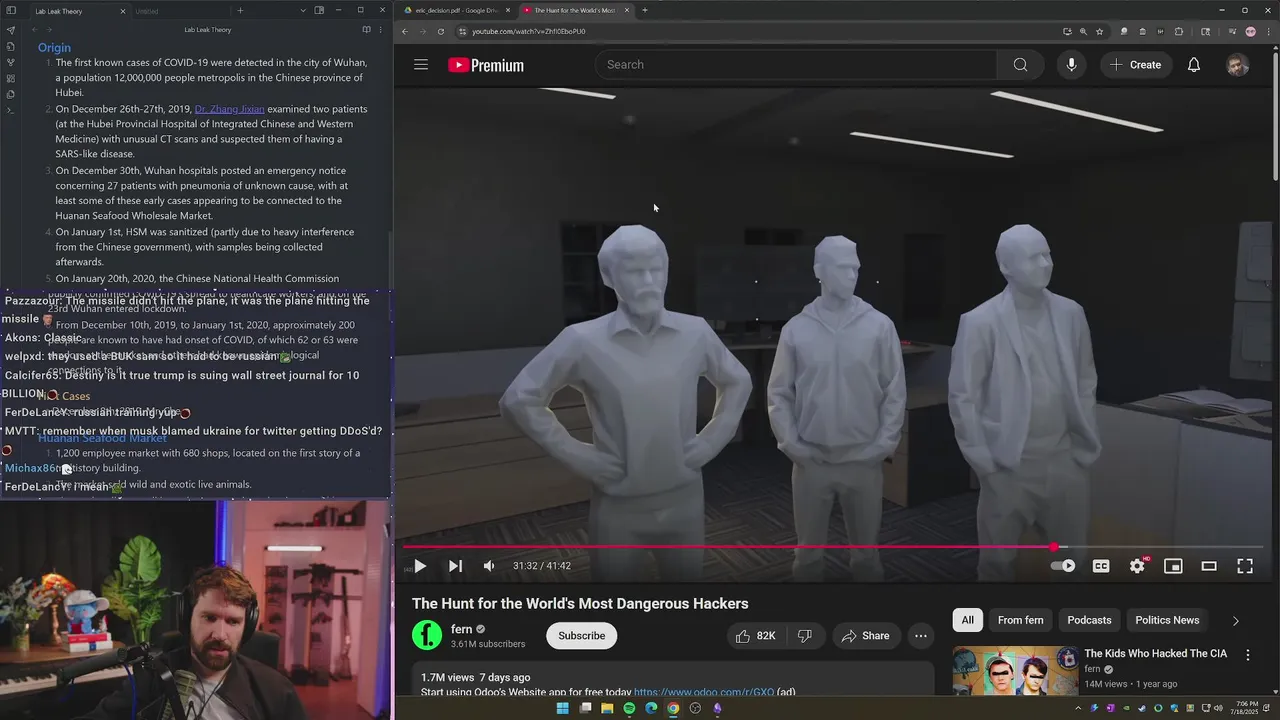Image resolution: width=1280 pixels, height=720 pixels.
Task: Show more chips with right arrow
Action: tap(1235, 620)
